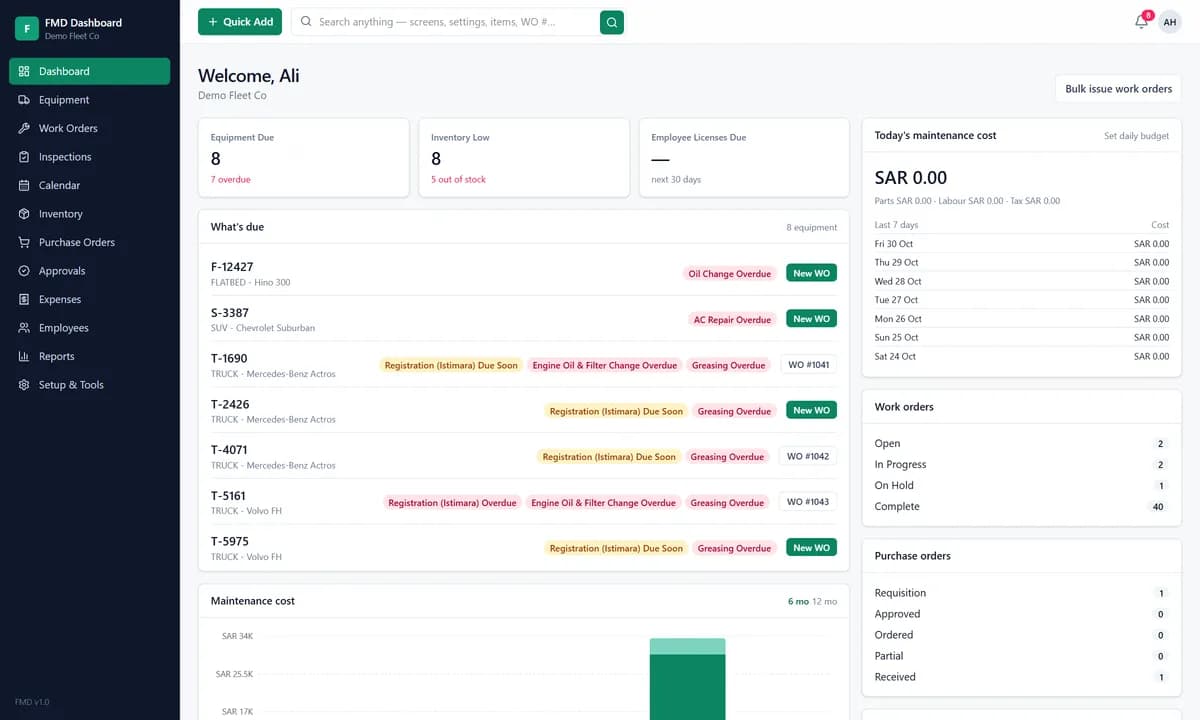
Task: Go to Inspections page
Action: tap(90, 157)
